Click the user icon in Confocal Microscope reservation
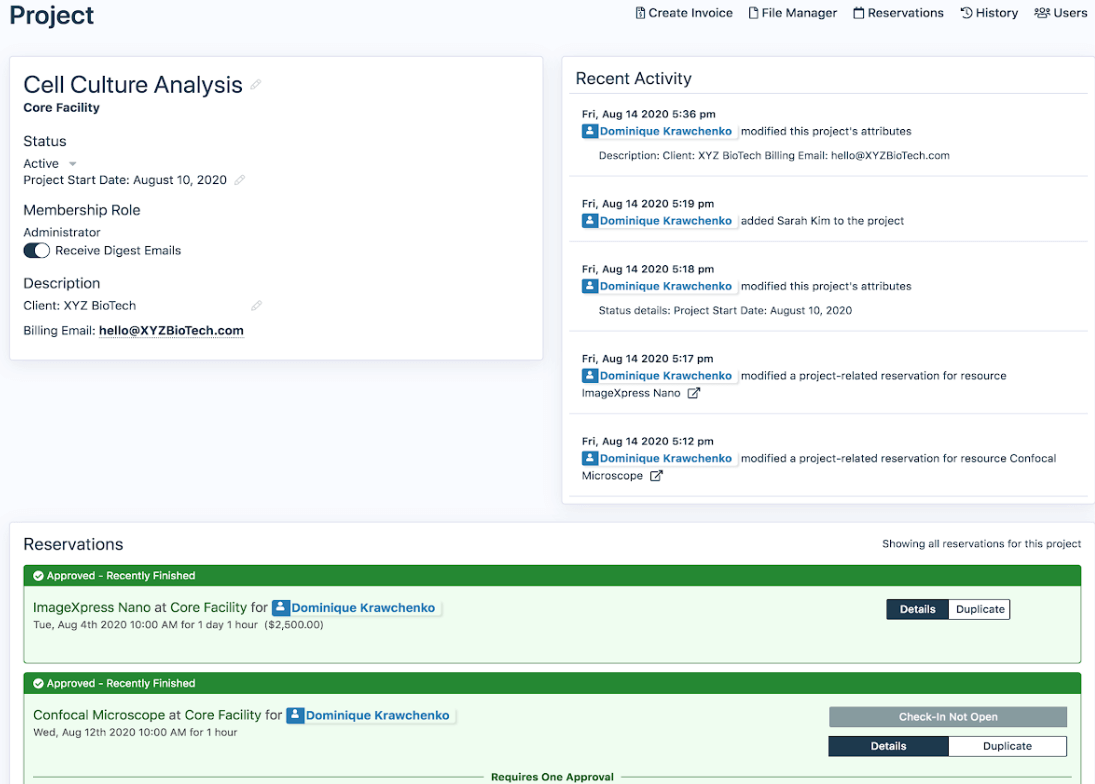The height and width of the screenshot is (784, 1095). click(x=295, y=715)
